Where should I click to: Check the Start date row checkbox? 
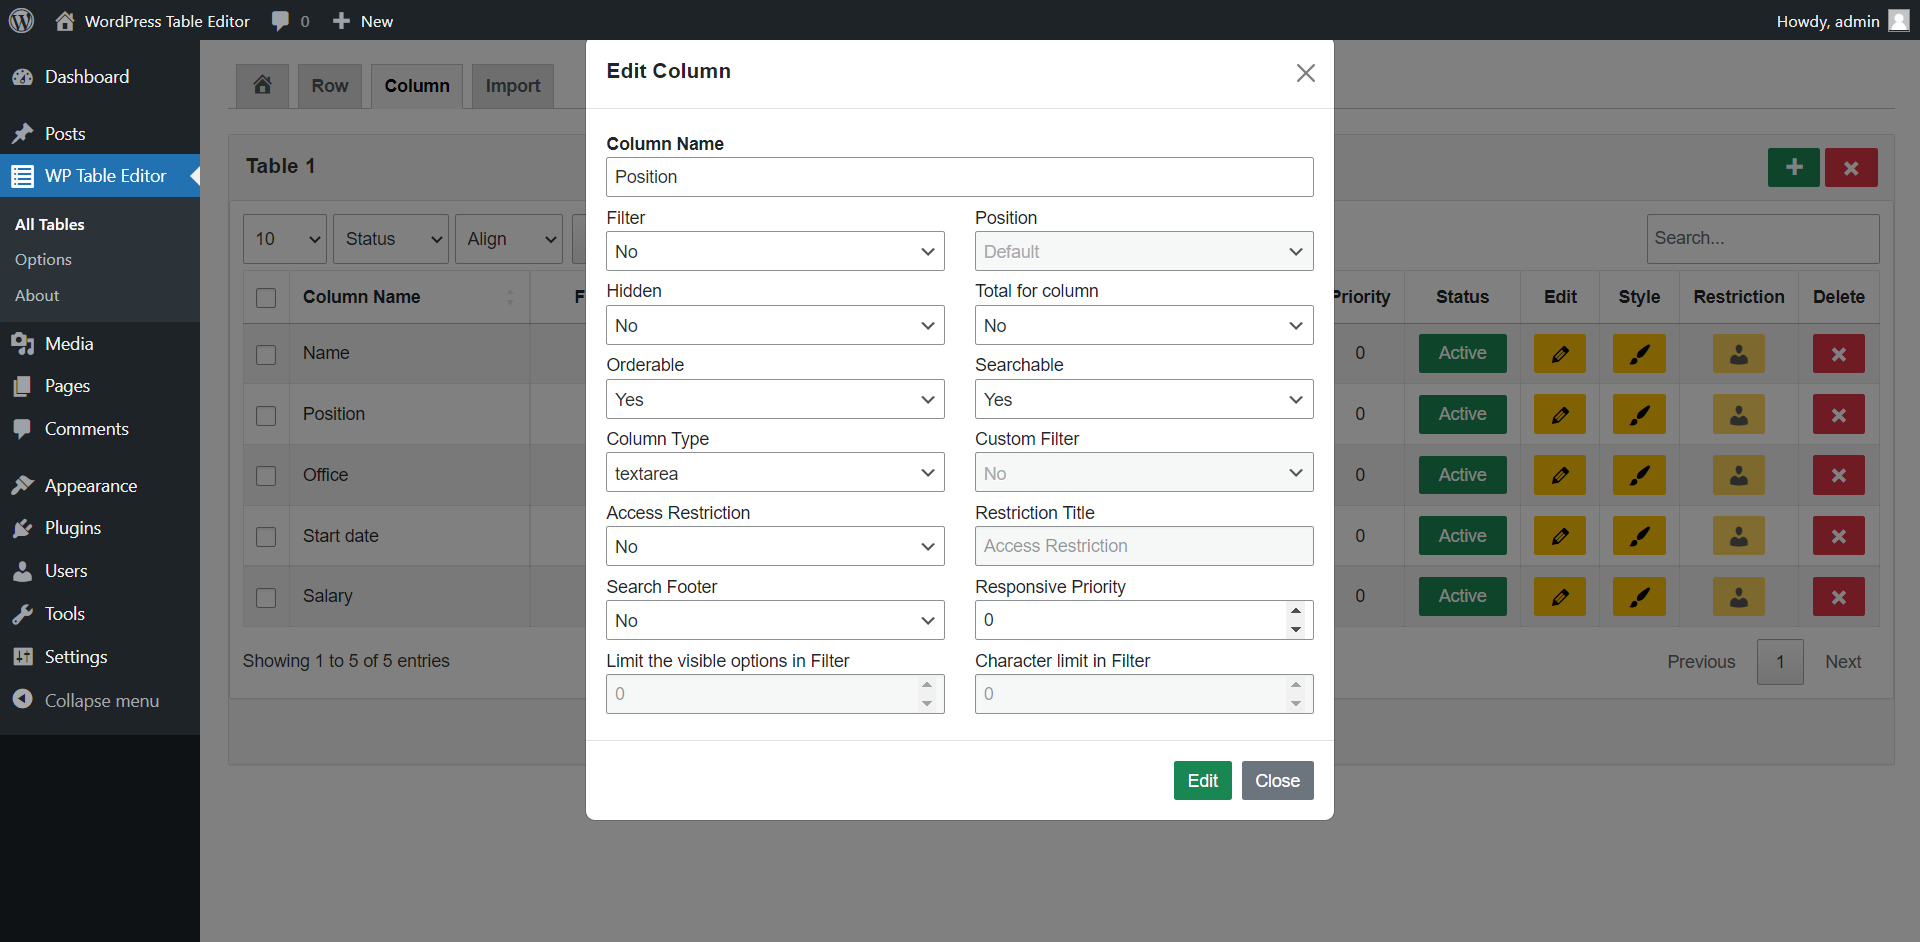[x=266, y=537]
